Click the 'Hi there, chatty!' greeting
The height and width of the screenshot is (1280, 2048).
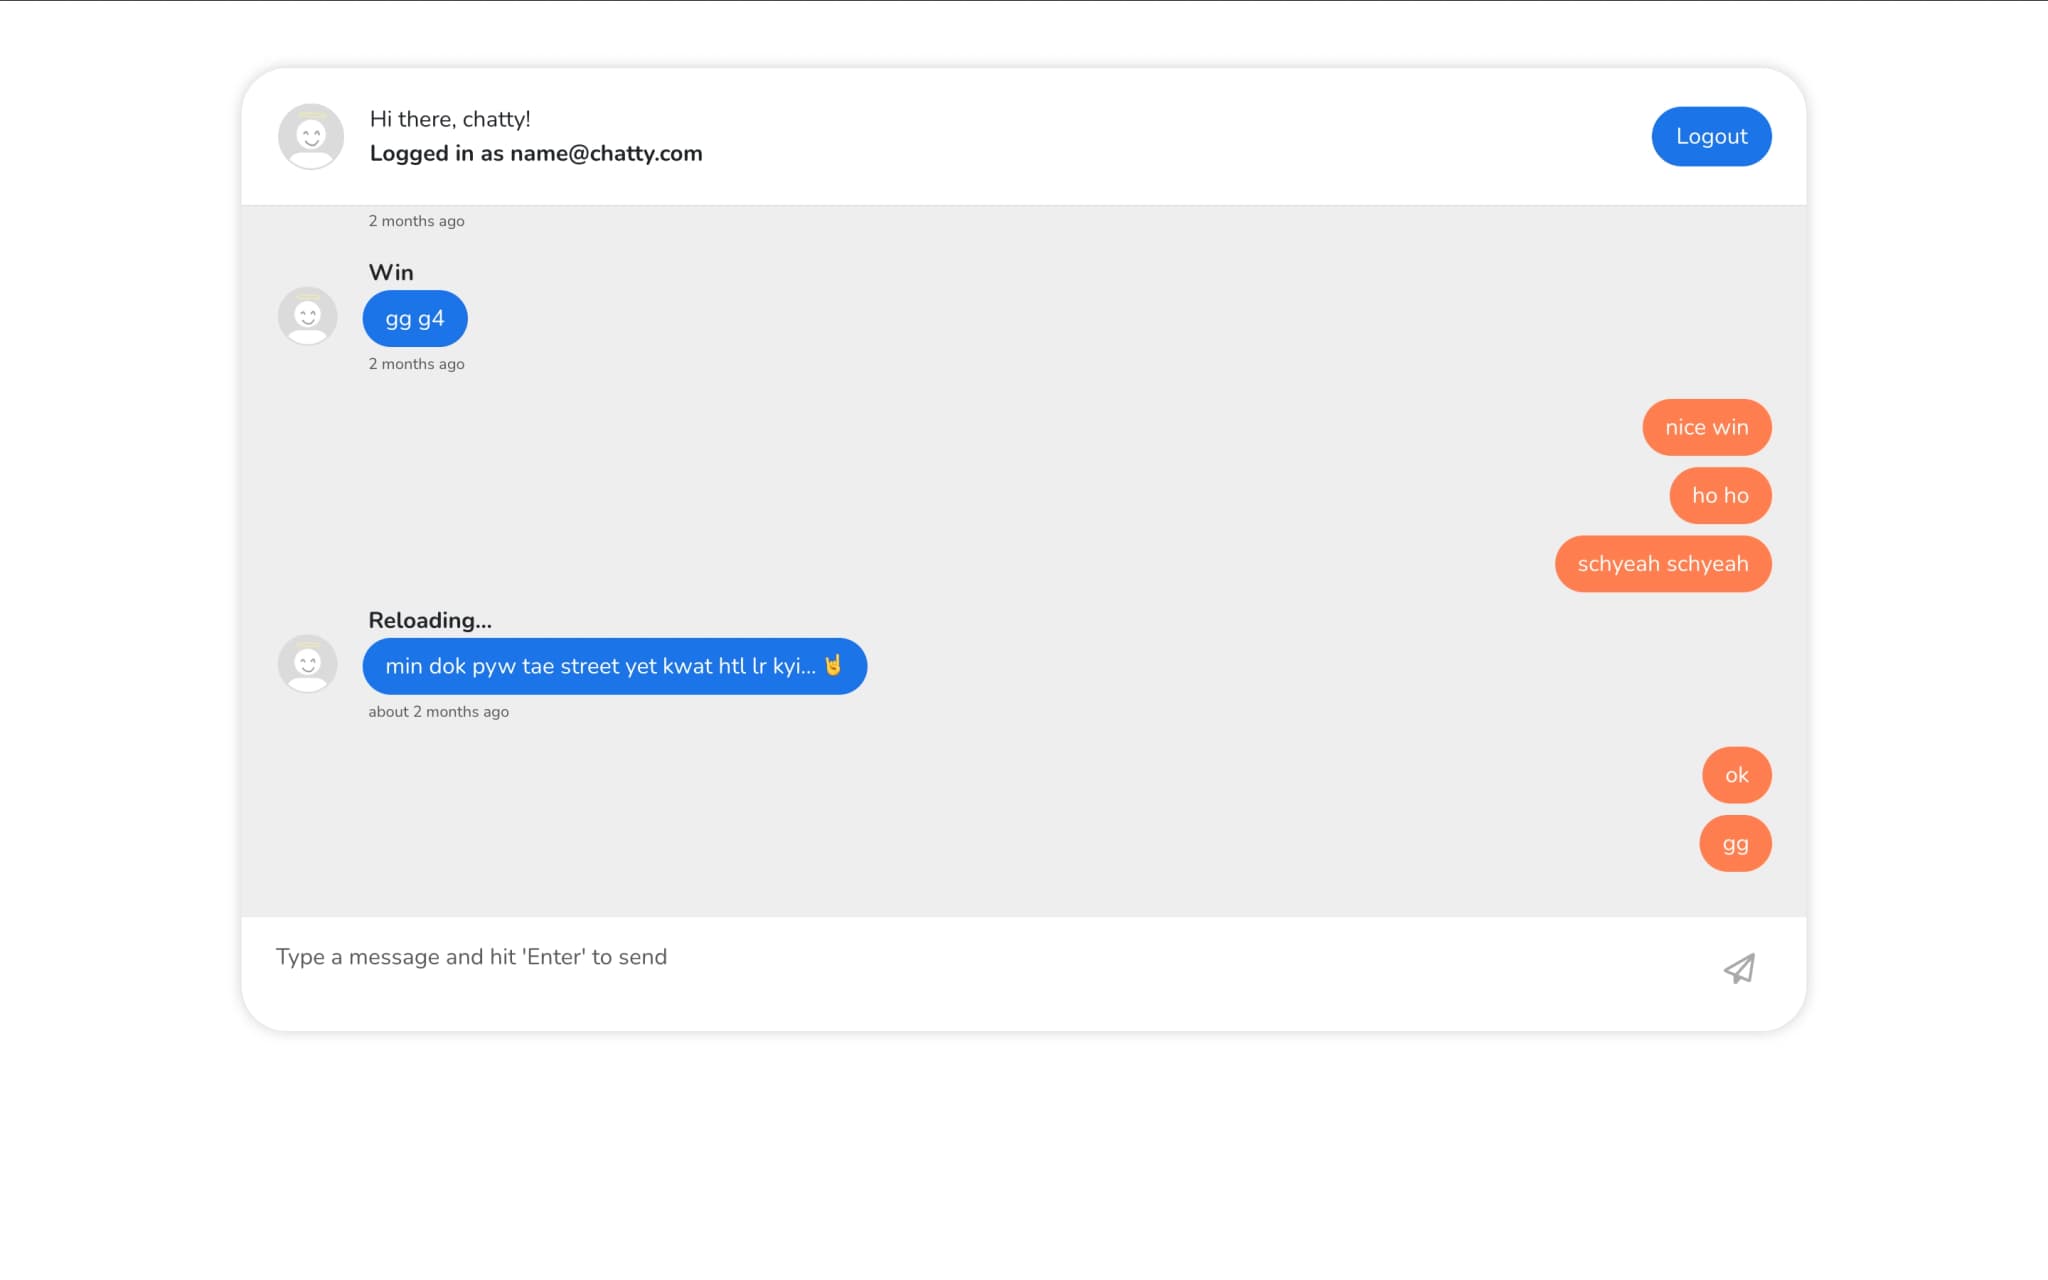coord(450,119)
